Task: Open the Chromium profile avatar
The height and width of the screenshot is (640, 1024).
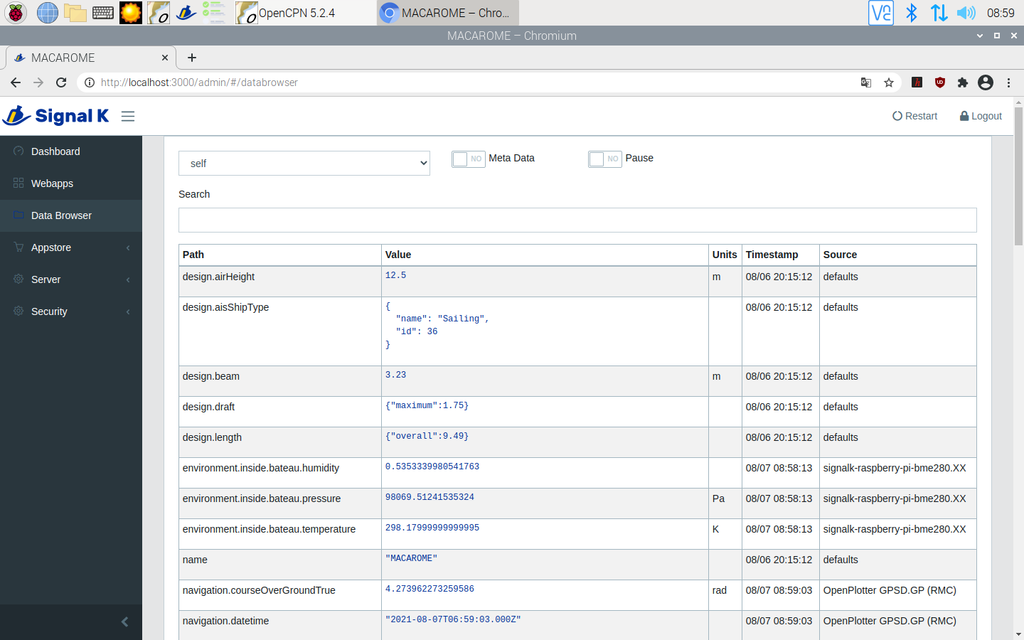Action: 985,82
